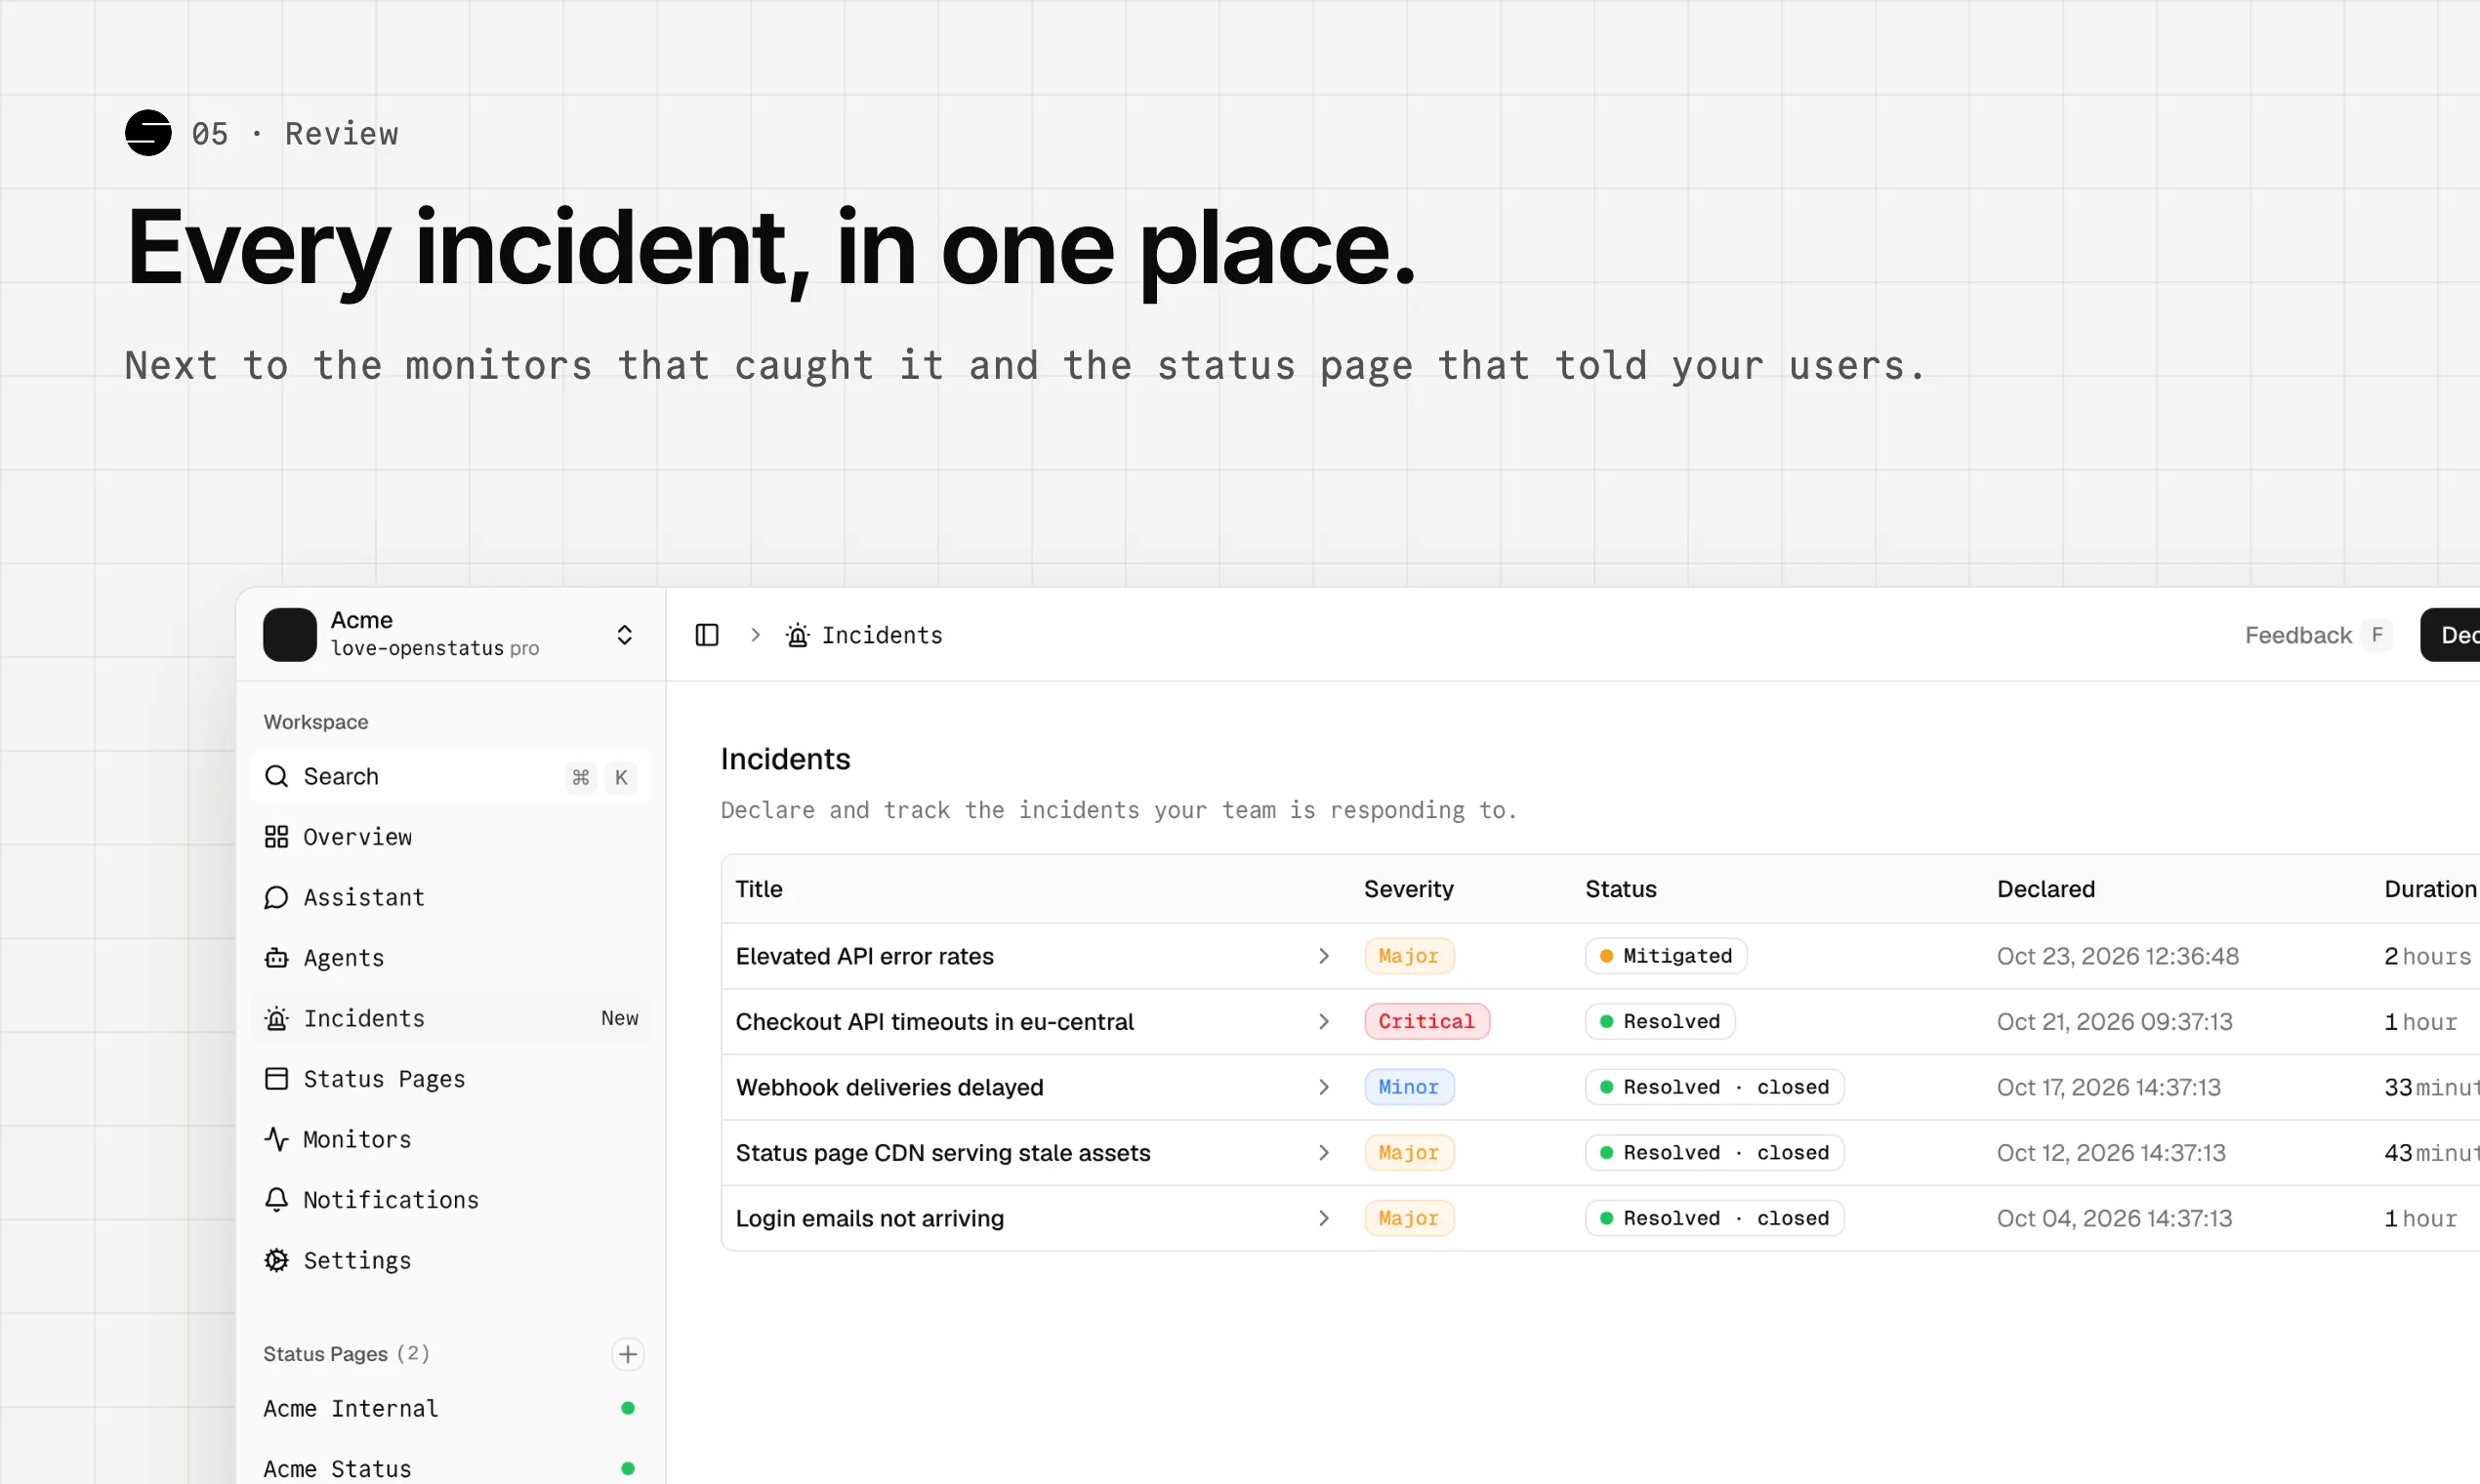Click the Monitors activity pulse icon
The width and height of the screenshot is (2480, 1484).
point(276,1139)
